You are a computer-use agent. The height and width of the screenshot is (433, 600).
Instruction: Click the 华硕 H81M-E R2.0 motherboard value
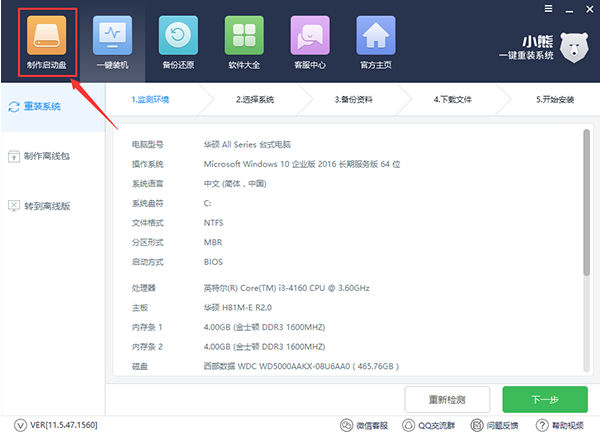pyautogui.click(x=238, y=308)
